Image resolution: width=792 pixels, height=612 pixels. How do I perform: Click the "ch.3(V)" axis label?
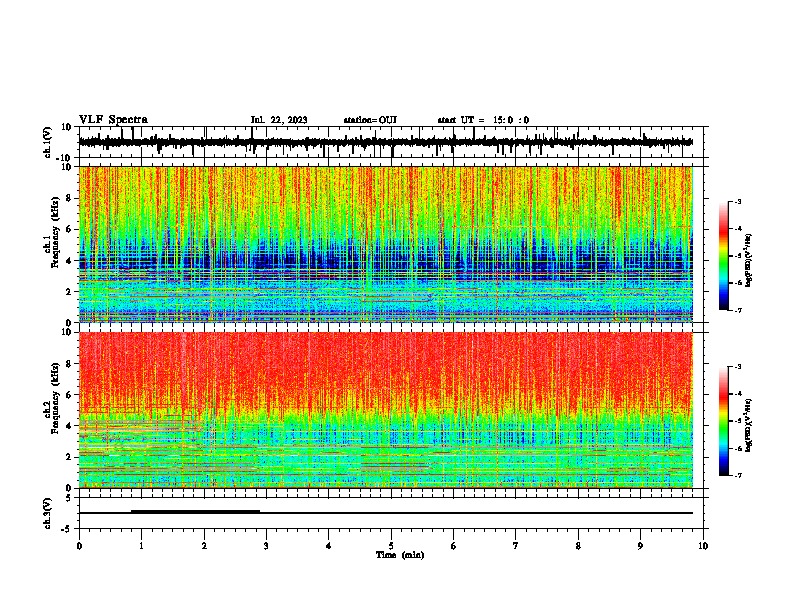point(48,513)
